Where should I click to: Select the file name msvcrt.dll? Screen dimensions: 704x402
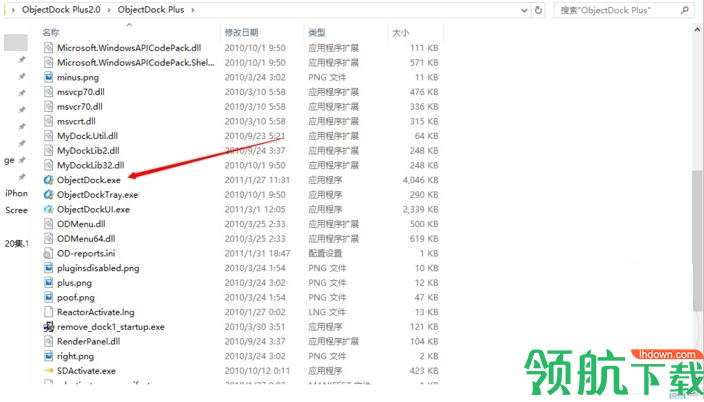pyautogui.click(x=76, y=121)
